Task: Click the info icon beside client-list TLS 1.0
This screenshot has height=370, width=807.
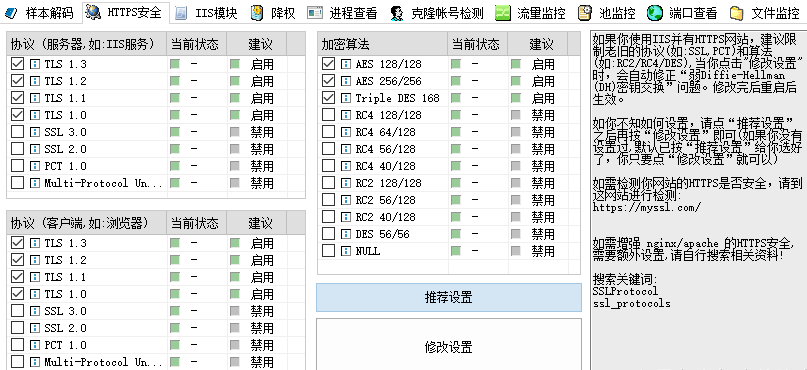Action: [x=34, y=293]
